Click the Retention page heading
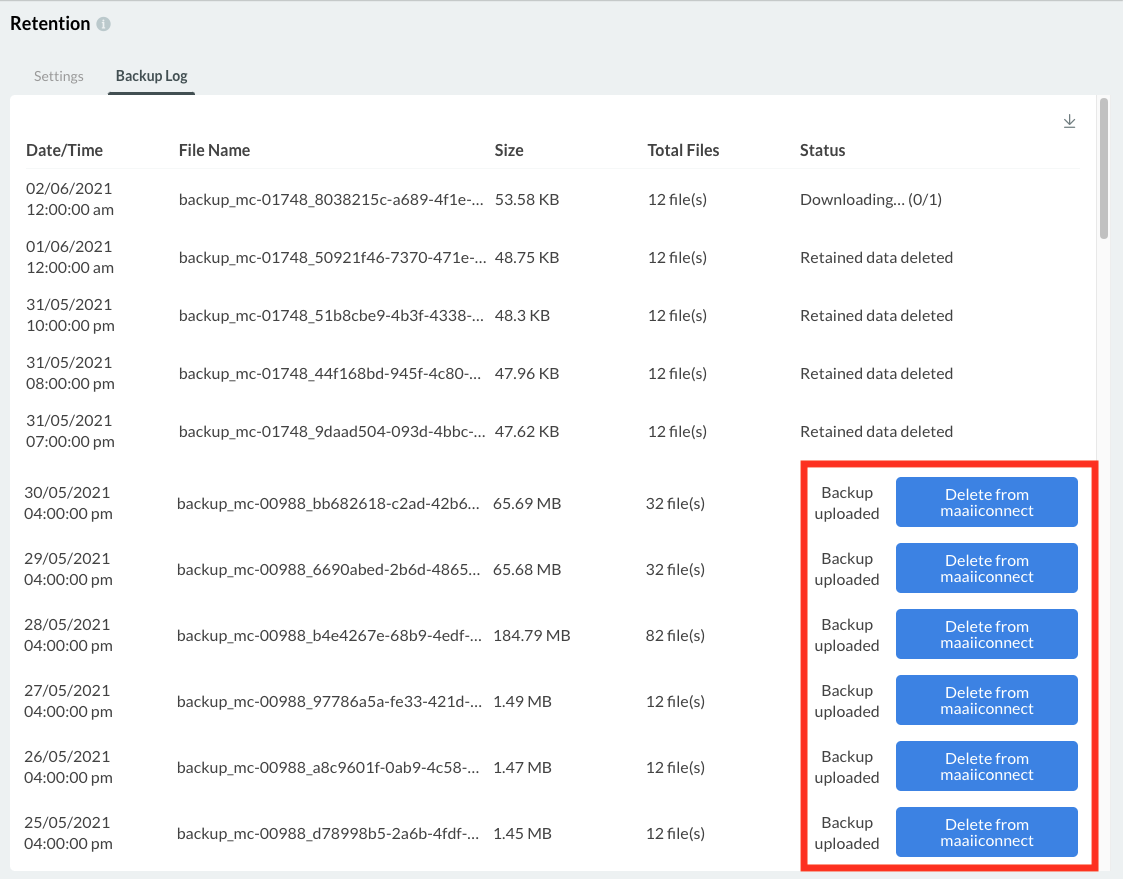This screenshot has height=879, width=1123. point(50,24)
